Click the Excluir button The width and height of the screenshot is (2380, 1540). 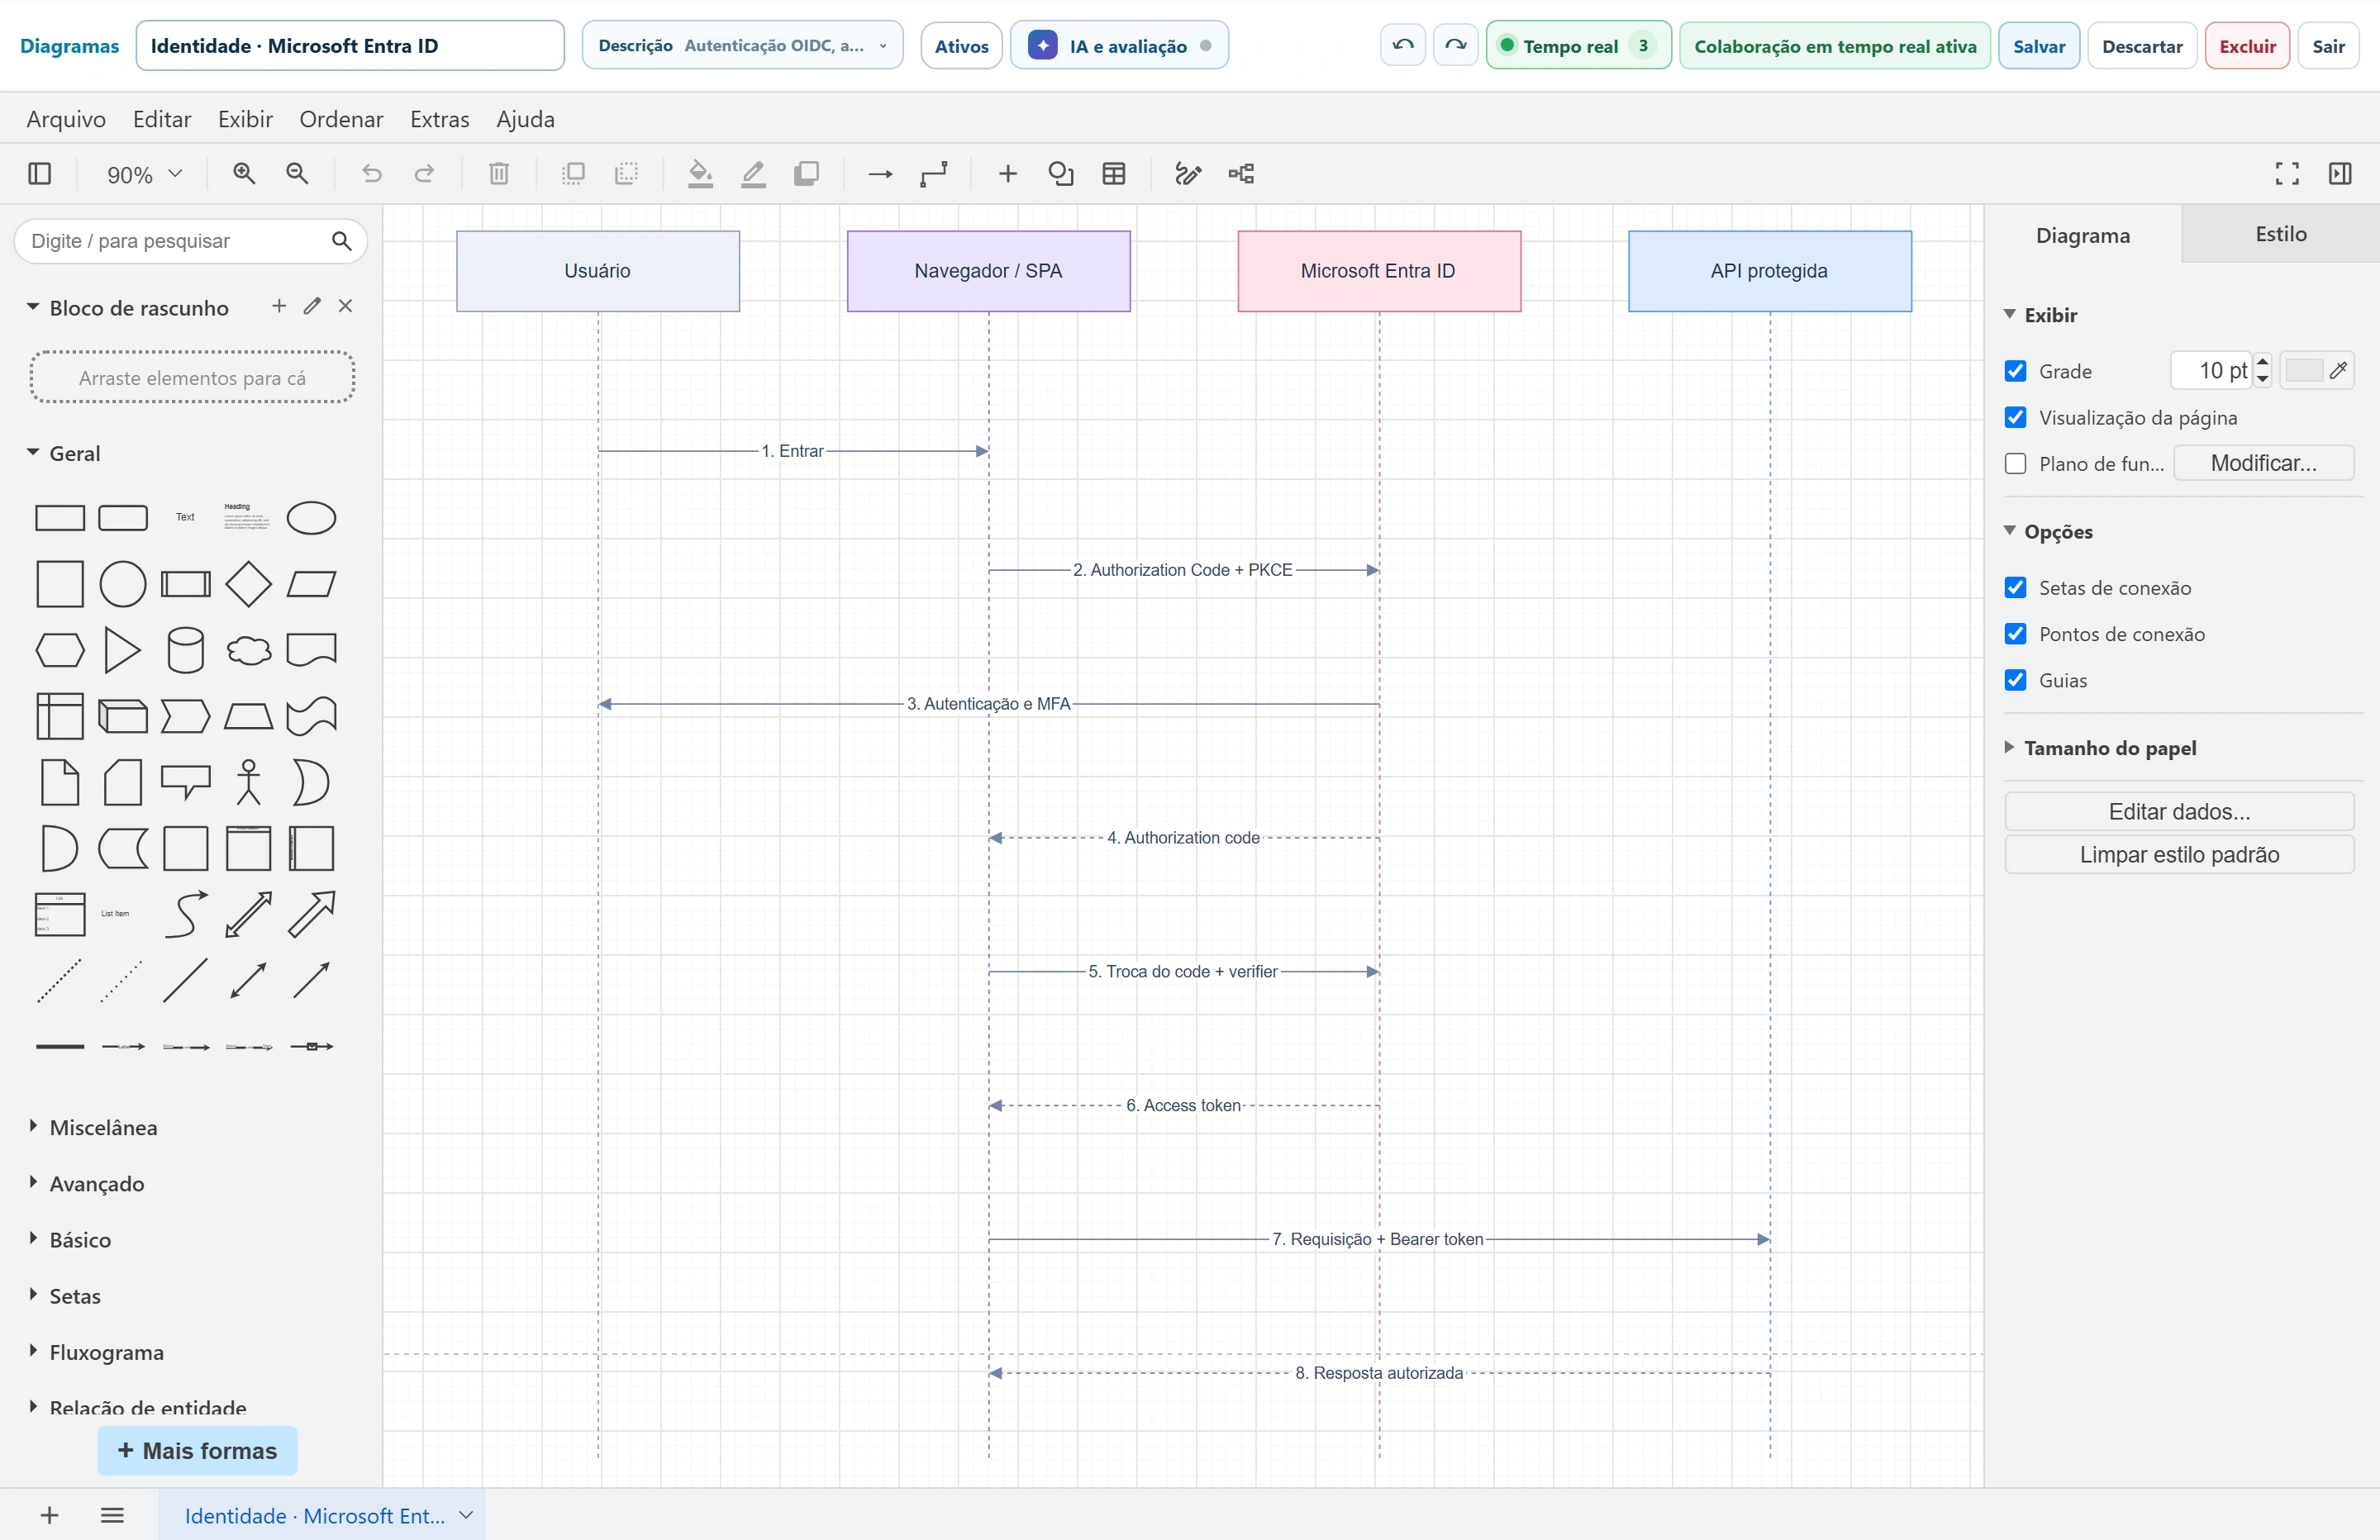(2247, 46)
